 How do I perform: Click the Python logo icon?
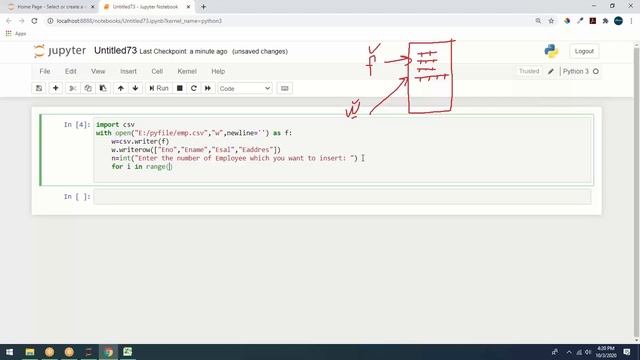click(x=551, y=51)
